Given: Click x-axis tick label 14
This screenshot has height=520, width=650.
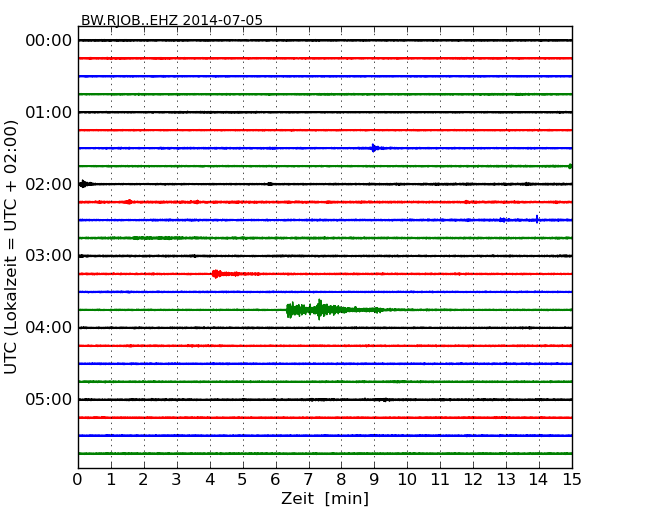Looking at the screenshot, I should coord(538,480).
